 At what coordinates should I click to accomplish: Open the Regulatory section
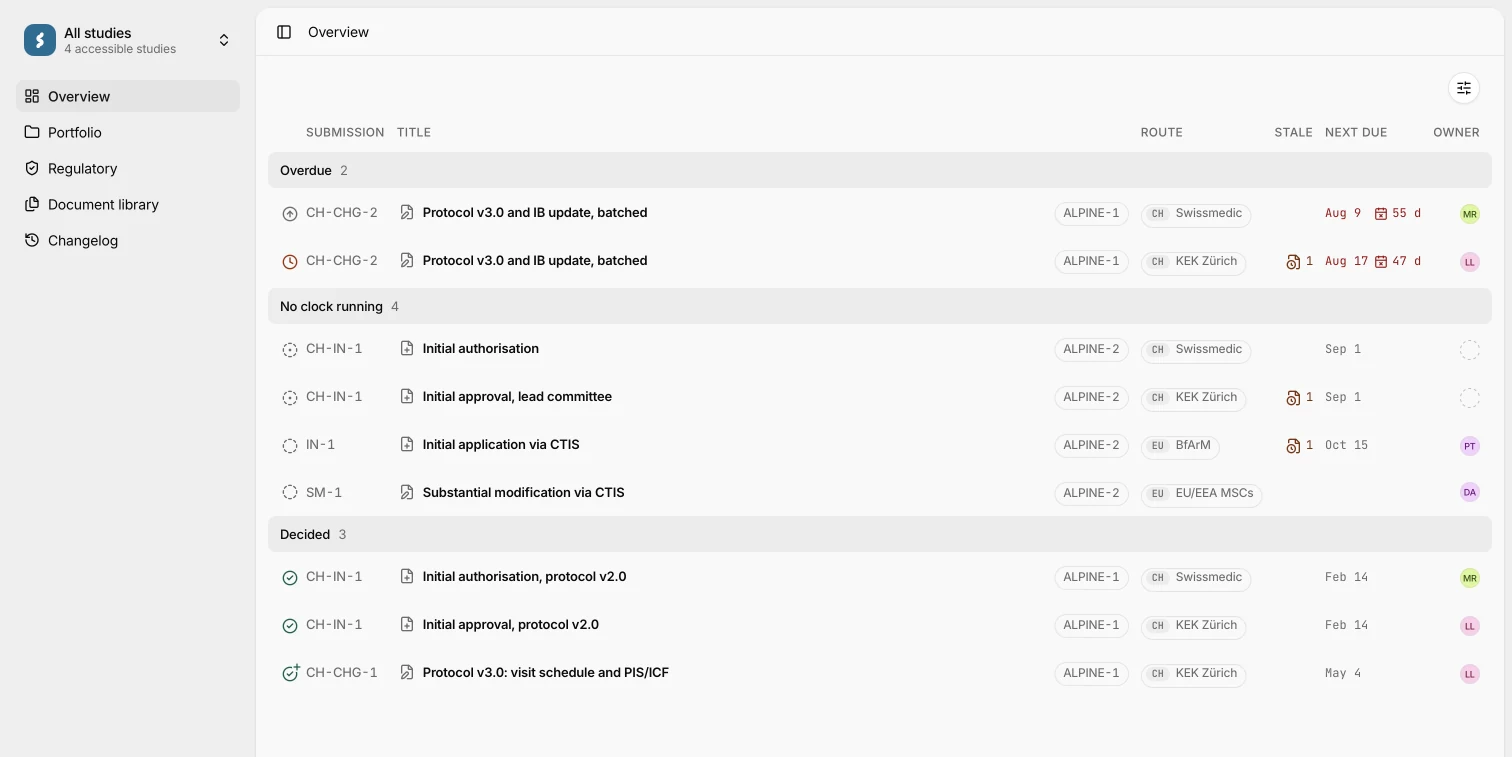(x=128, y=168)
